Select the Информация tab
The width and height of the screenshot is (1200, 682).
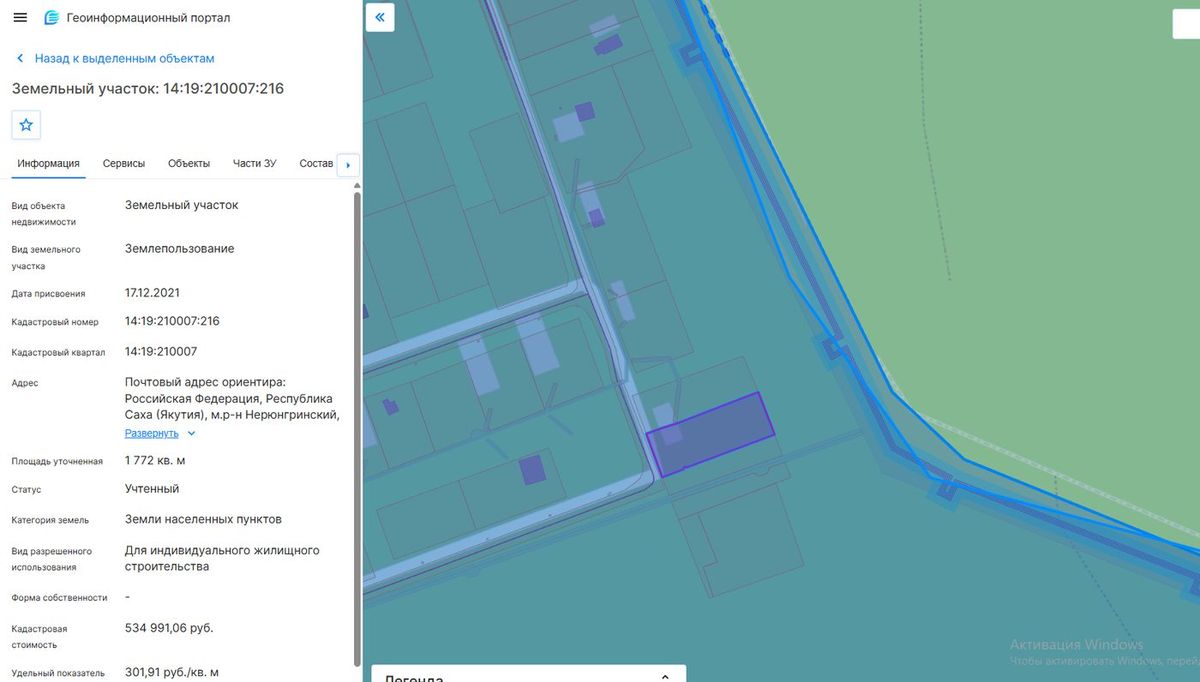click(48, 163)
